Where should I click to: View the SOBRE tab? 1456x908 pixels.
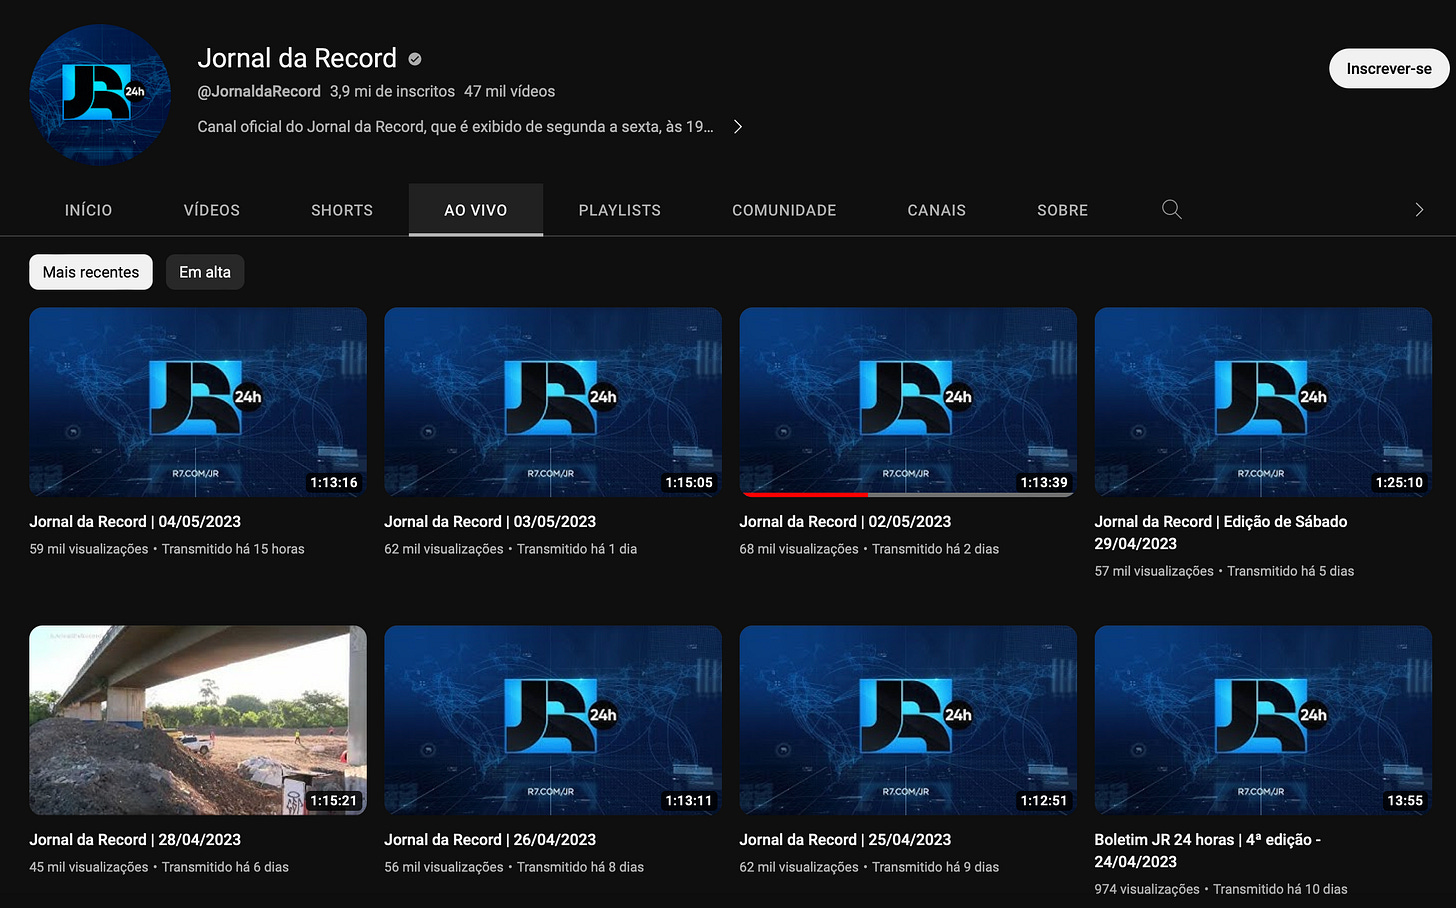pos(1062,210)
